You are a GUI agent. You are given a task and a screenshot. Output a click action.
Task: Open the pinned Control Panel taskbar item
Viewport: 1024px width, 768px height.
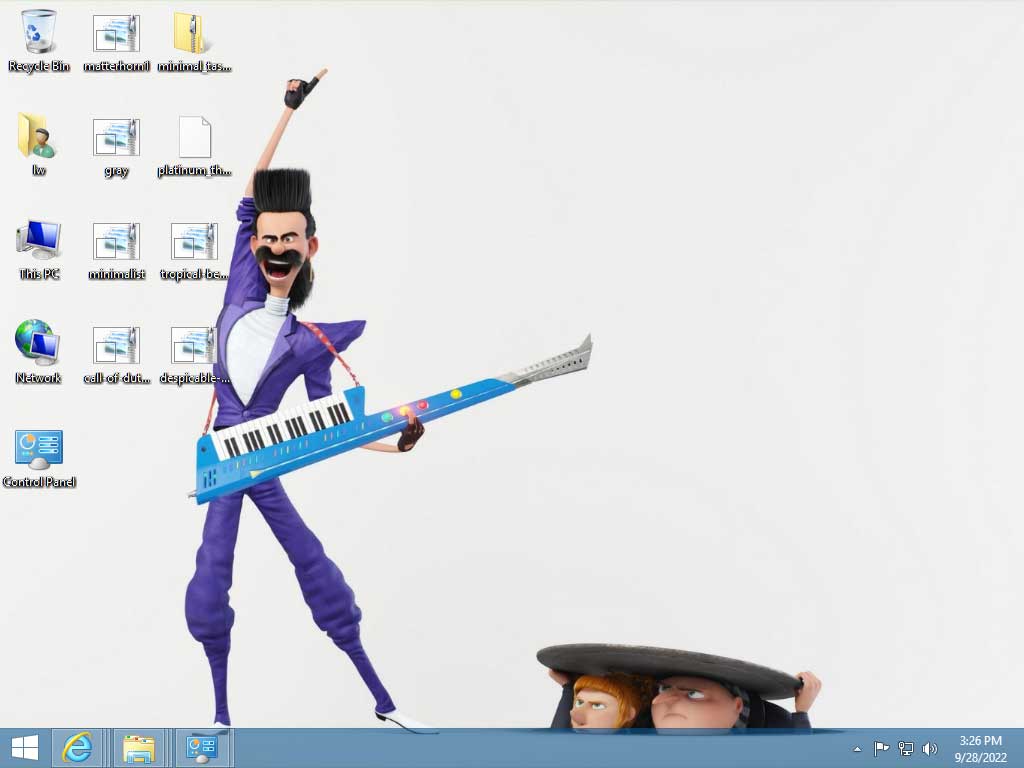click(x=204, y=747)
